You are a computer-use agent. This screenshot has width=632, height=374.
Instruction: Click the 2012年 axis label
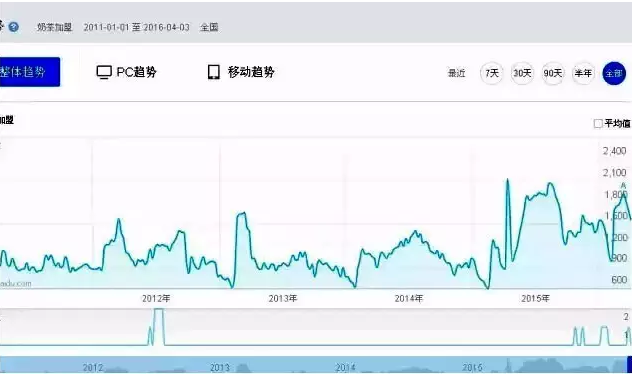(156, 298)
